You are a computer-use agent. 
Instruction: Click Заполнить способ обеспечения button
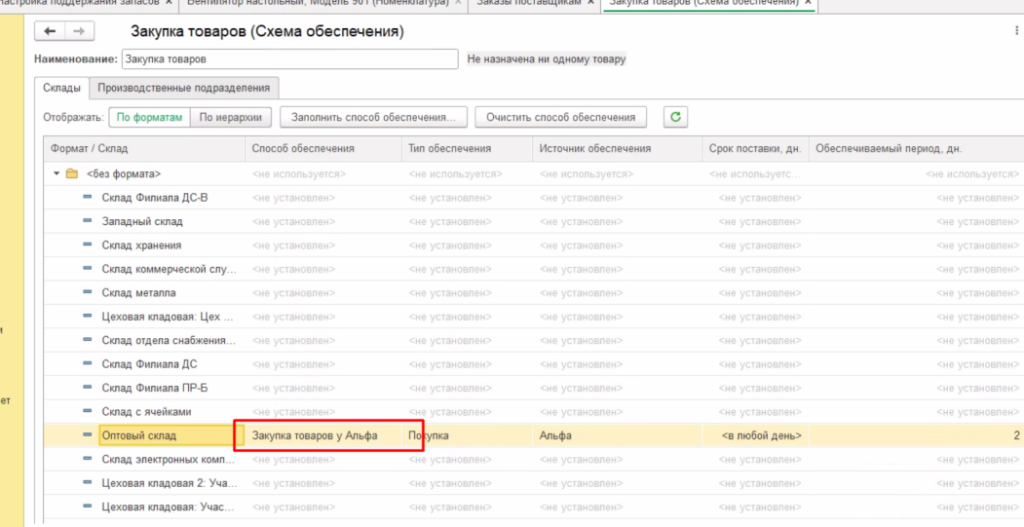373,117
